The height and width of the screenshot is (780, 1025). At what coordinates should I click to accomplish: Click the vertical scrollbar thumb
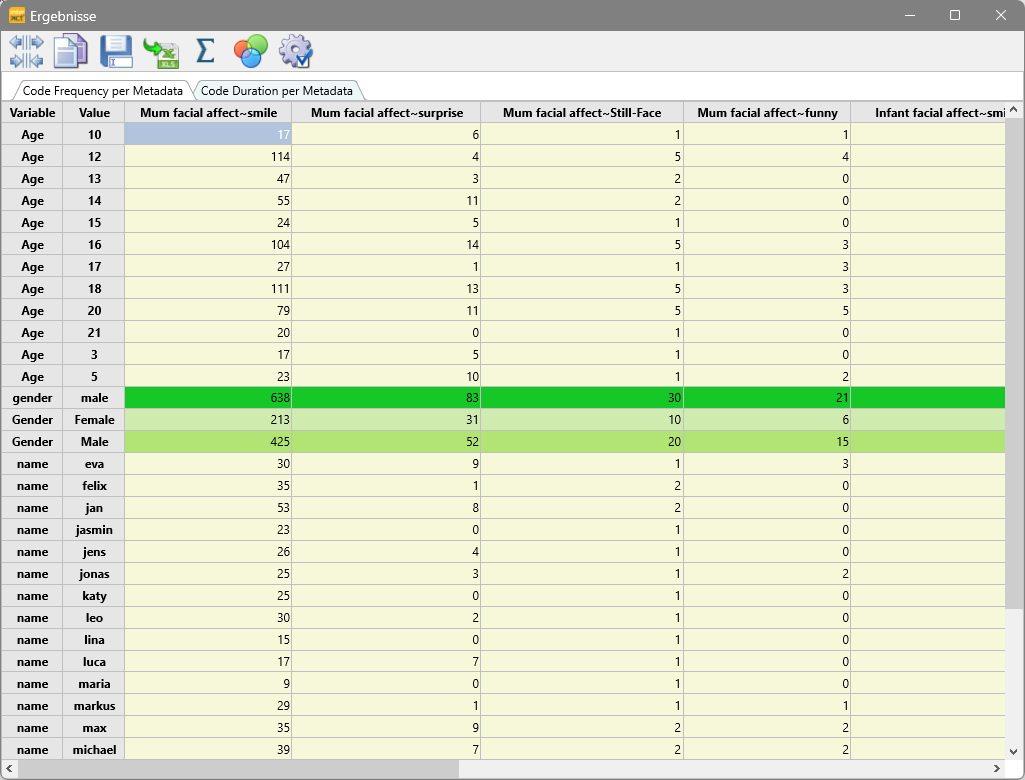1014,364
